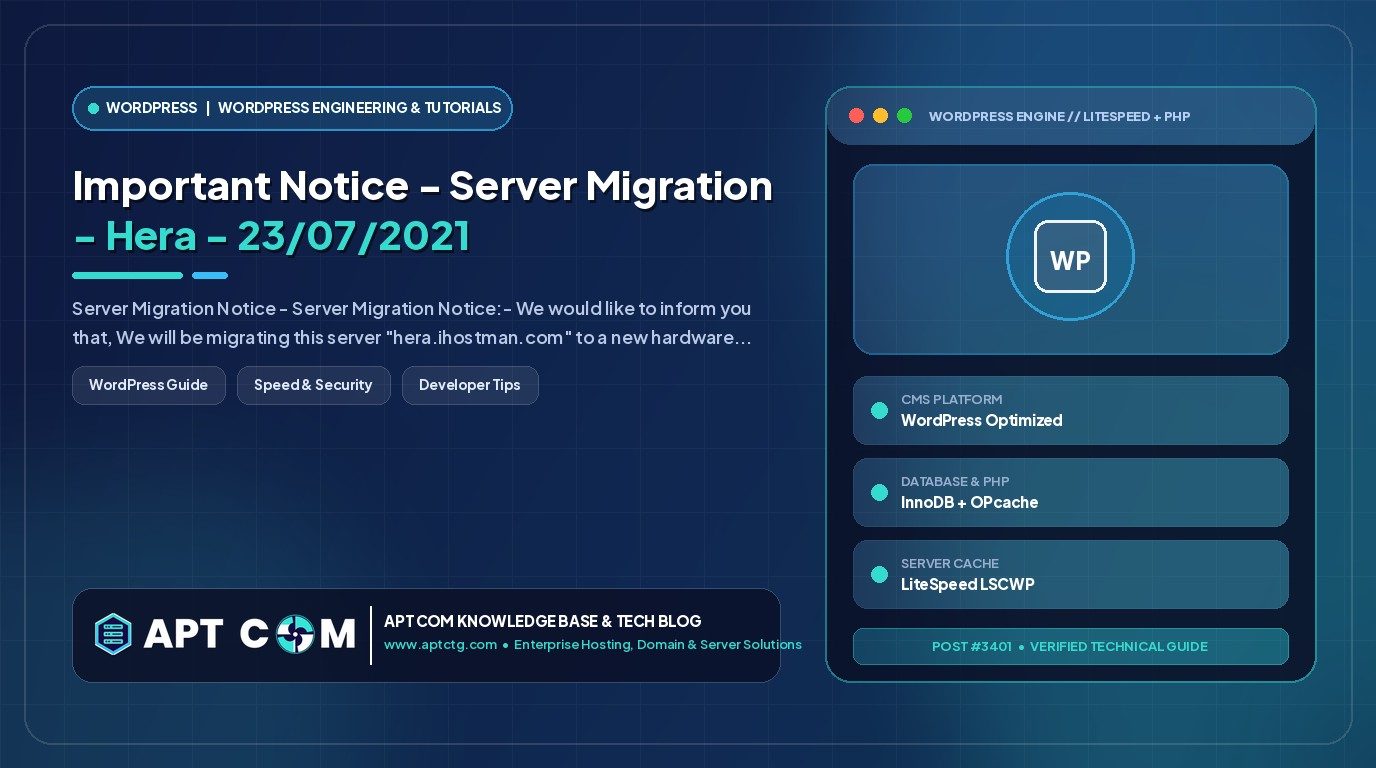This screenshot has height=768, width=1376.
Task: Click the Important Notice - Server Migration title
Action: (x=422, y=186)
